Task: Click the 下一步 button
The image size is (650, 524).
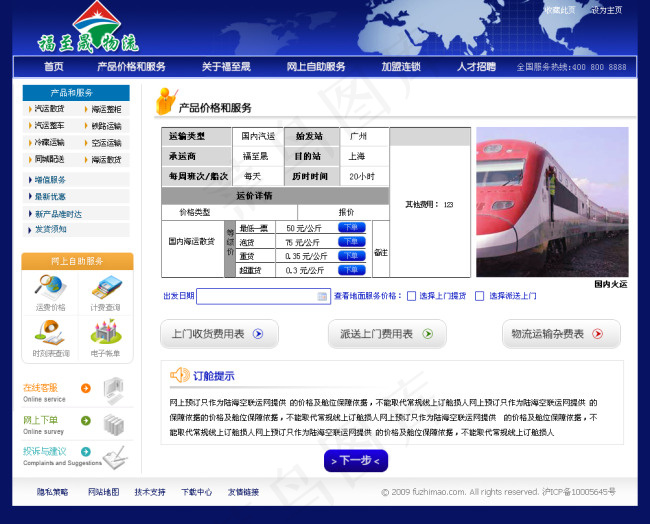Action: 355,461
